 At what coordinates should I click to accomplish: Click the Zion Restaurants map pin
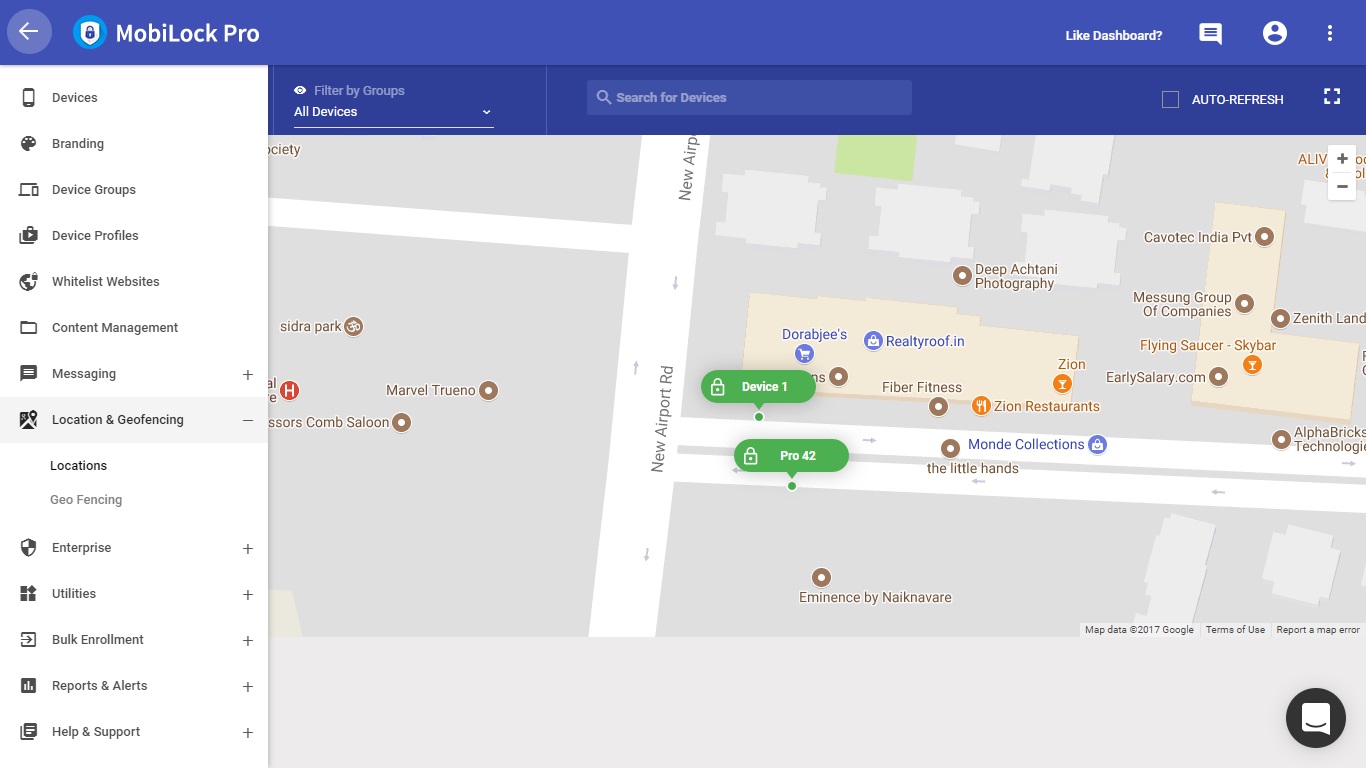(x=981, y=405)
